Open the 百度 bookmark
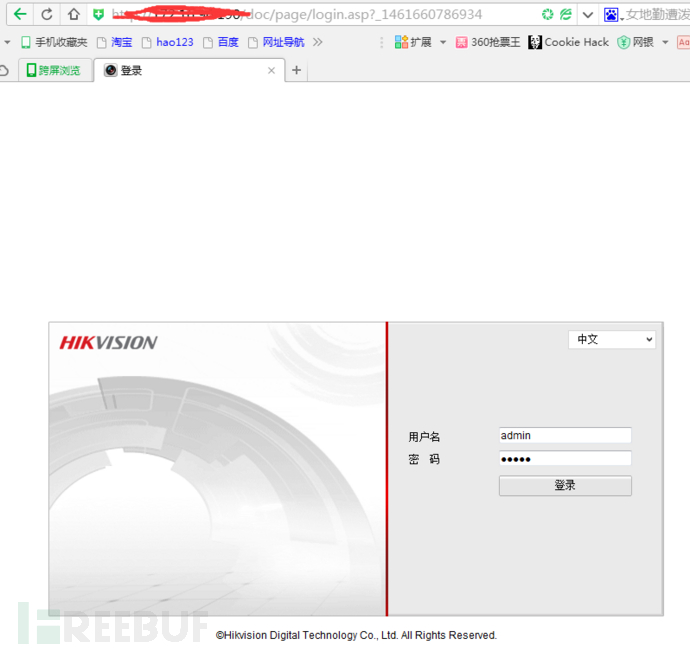 [x=221, y=42]
